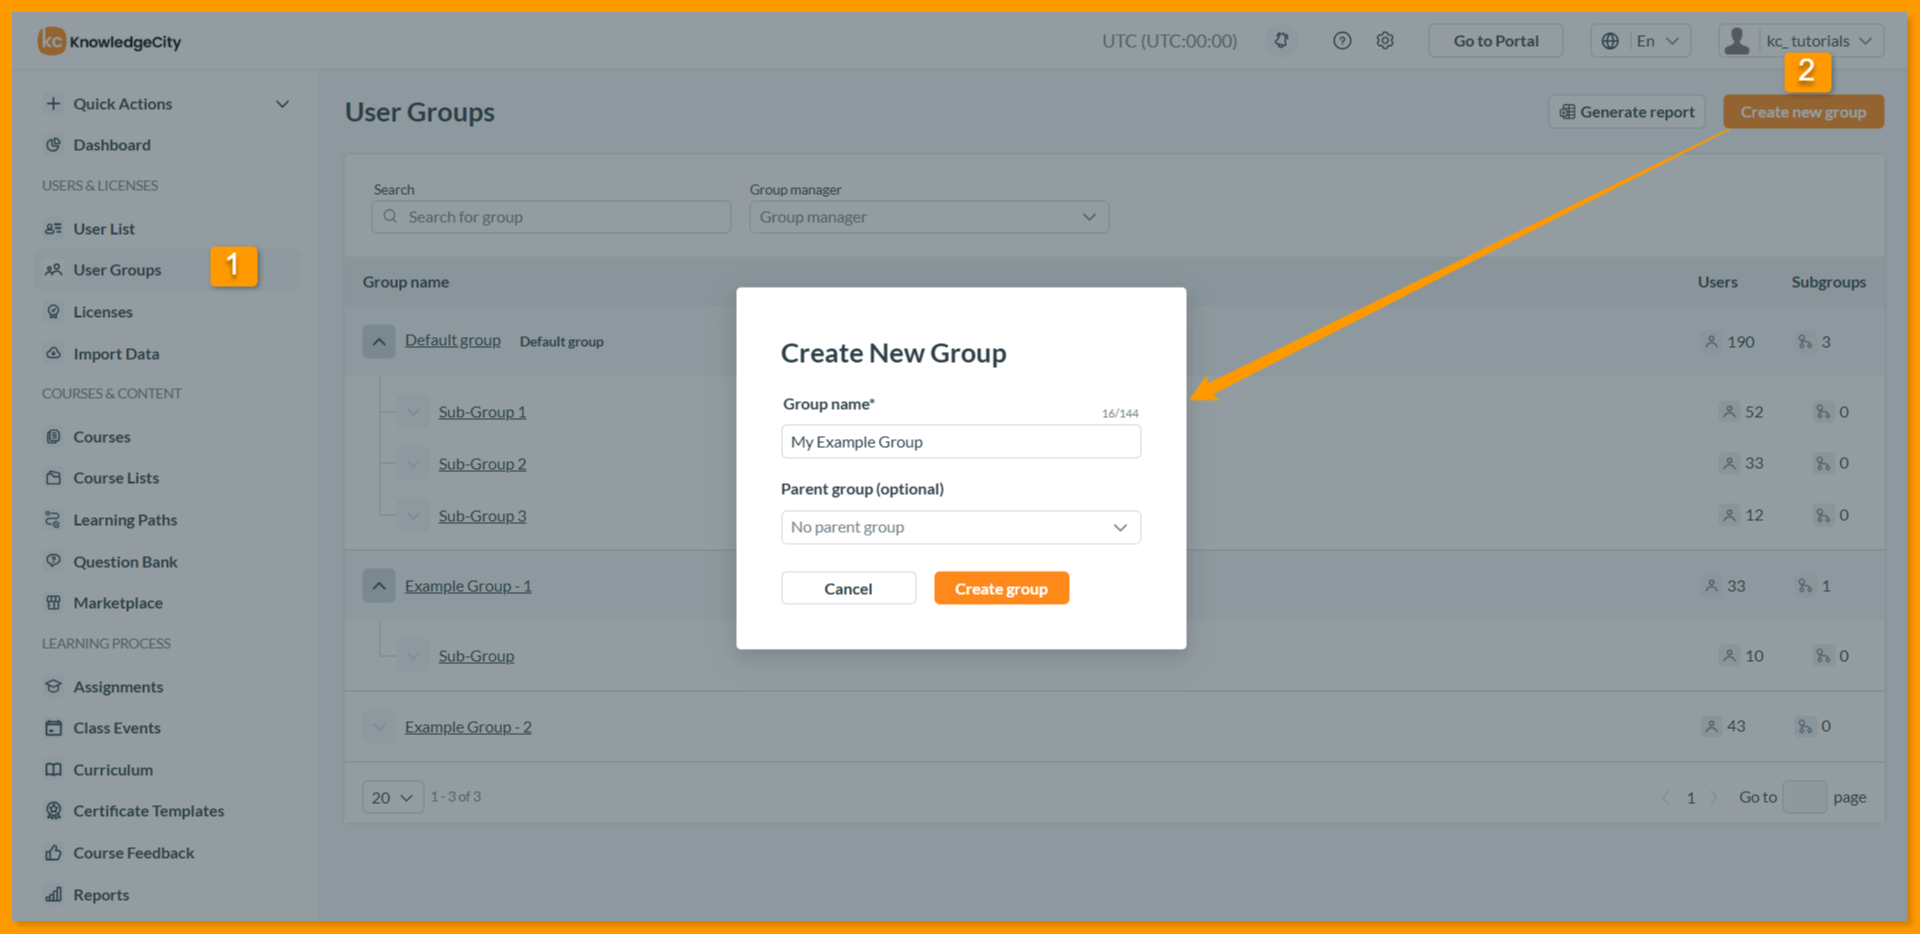Screen dimensions: 1920x934
Task: Click the Course Feedback thumbs-up icon
Action: pyautogui.click(x=54, y=853)
